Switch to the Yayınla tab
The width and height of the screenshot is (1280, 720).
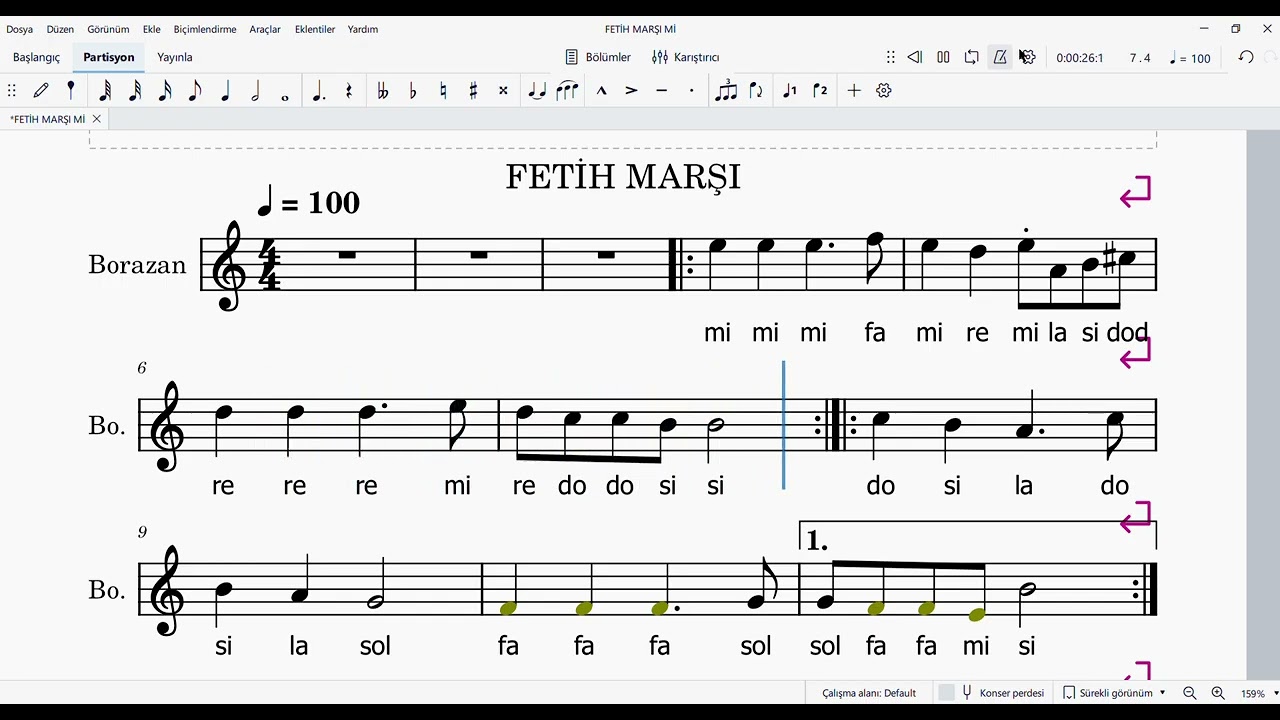[x=175, y=57]
